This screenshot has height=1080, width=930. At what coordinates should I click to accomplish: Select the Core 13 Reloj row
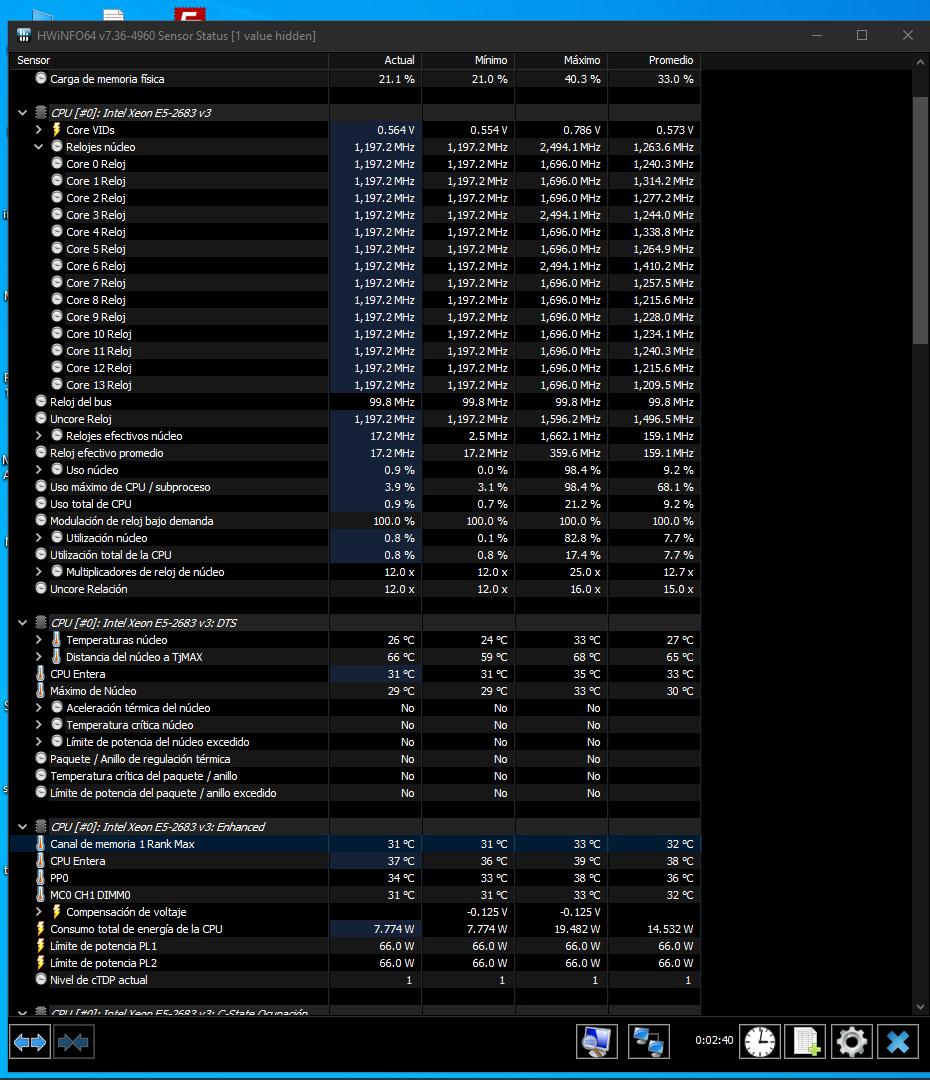pos(355,385)
